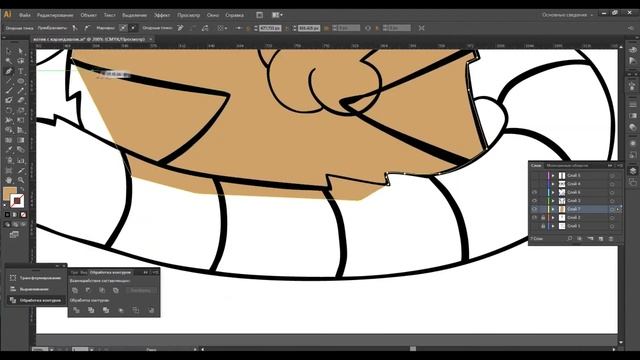
Task: Expand layer Слой 3 disclosure triangle
Action: [x=553, y=201]
